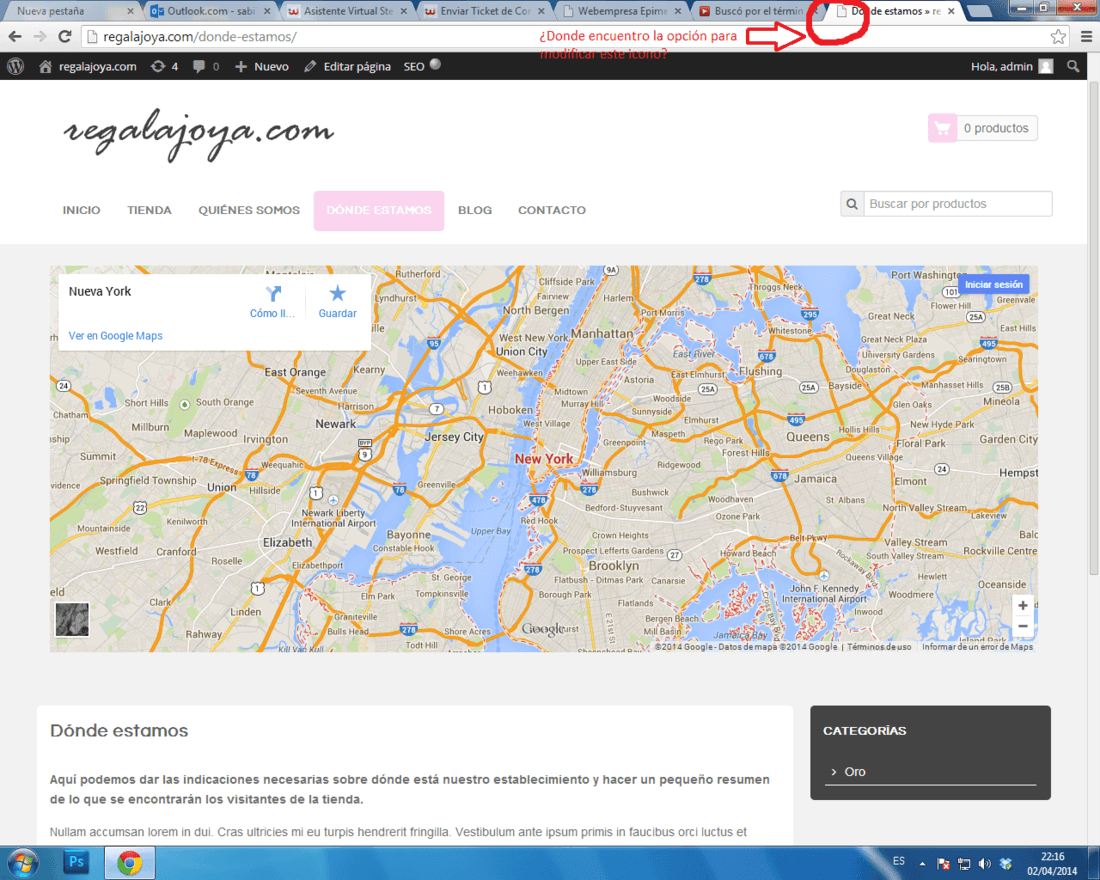The image size is (1100, 880).
Task: Click the browser forward arrow
Action: 40,36
